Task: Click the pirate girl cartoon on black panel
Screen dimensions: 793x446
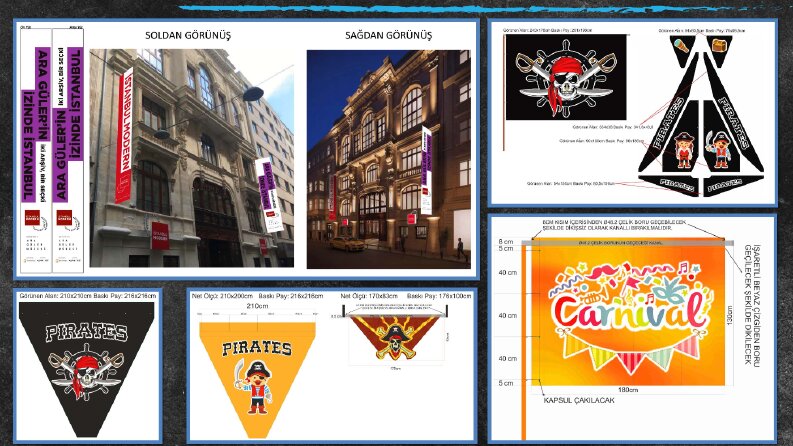Action: 684,150
